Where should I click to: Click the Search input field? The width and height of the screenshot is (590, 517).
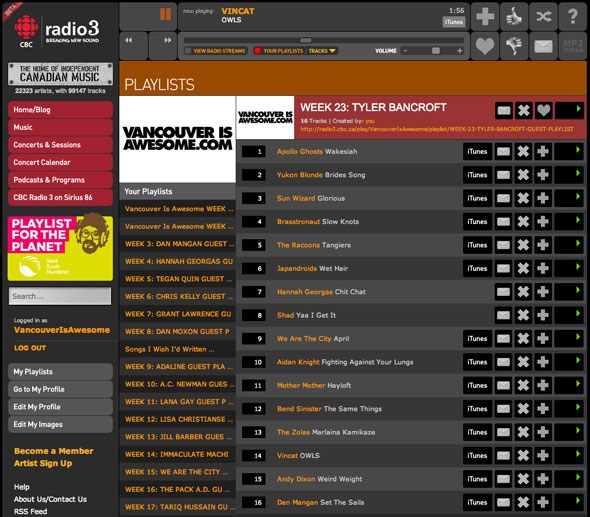[x=60, y=296]
